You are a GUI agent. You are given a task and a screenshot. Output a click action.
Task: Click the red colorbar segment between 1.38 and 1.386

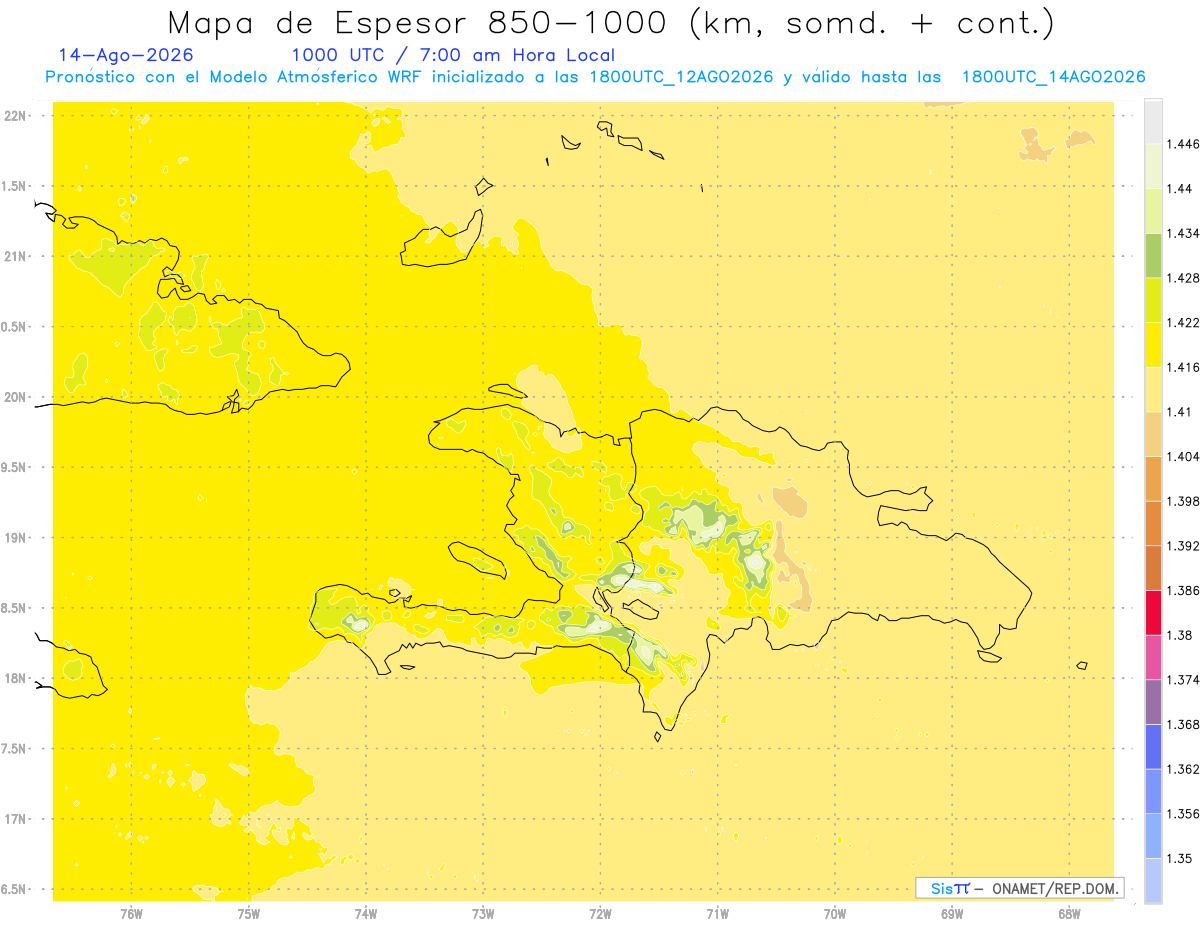click(x=1153, y=612)
